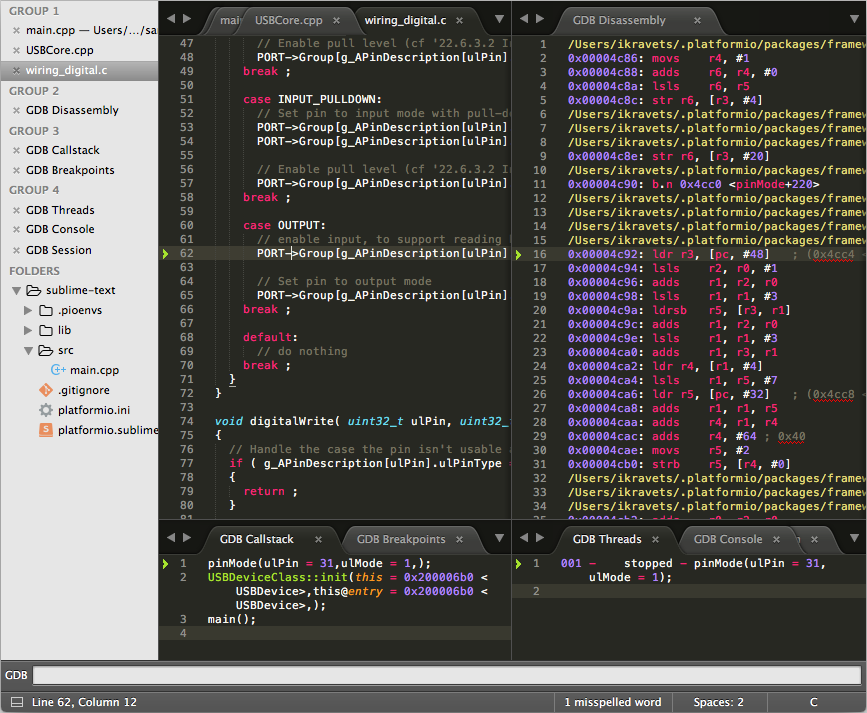The width and height of the screenshot is (867, 713).
Task: Click the overflow chevron in the editor tab bar
Action: [x=497, y=18]
